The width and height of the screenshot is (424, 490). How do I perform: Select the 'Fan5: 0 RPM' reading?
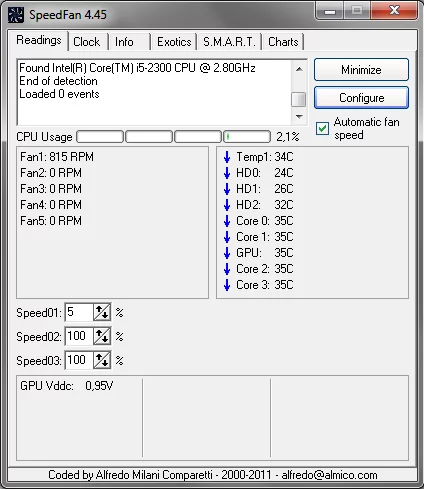coord(51,221)
